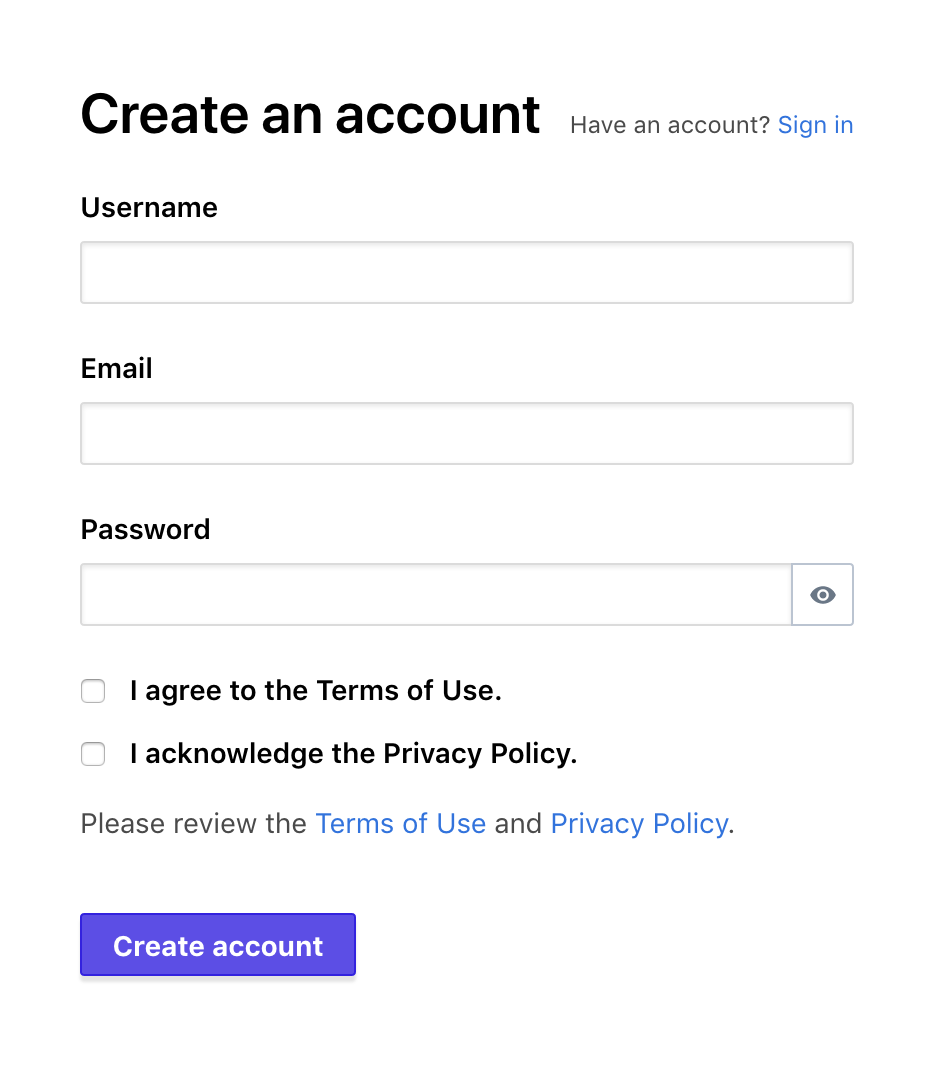
Task: Open the Privacy Policy link
Action: 638,824
